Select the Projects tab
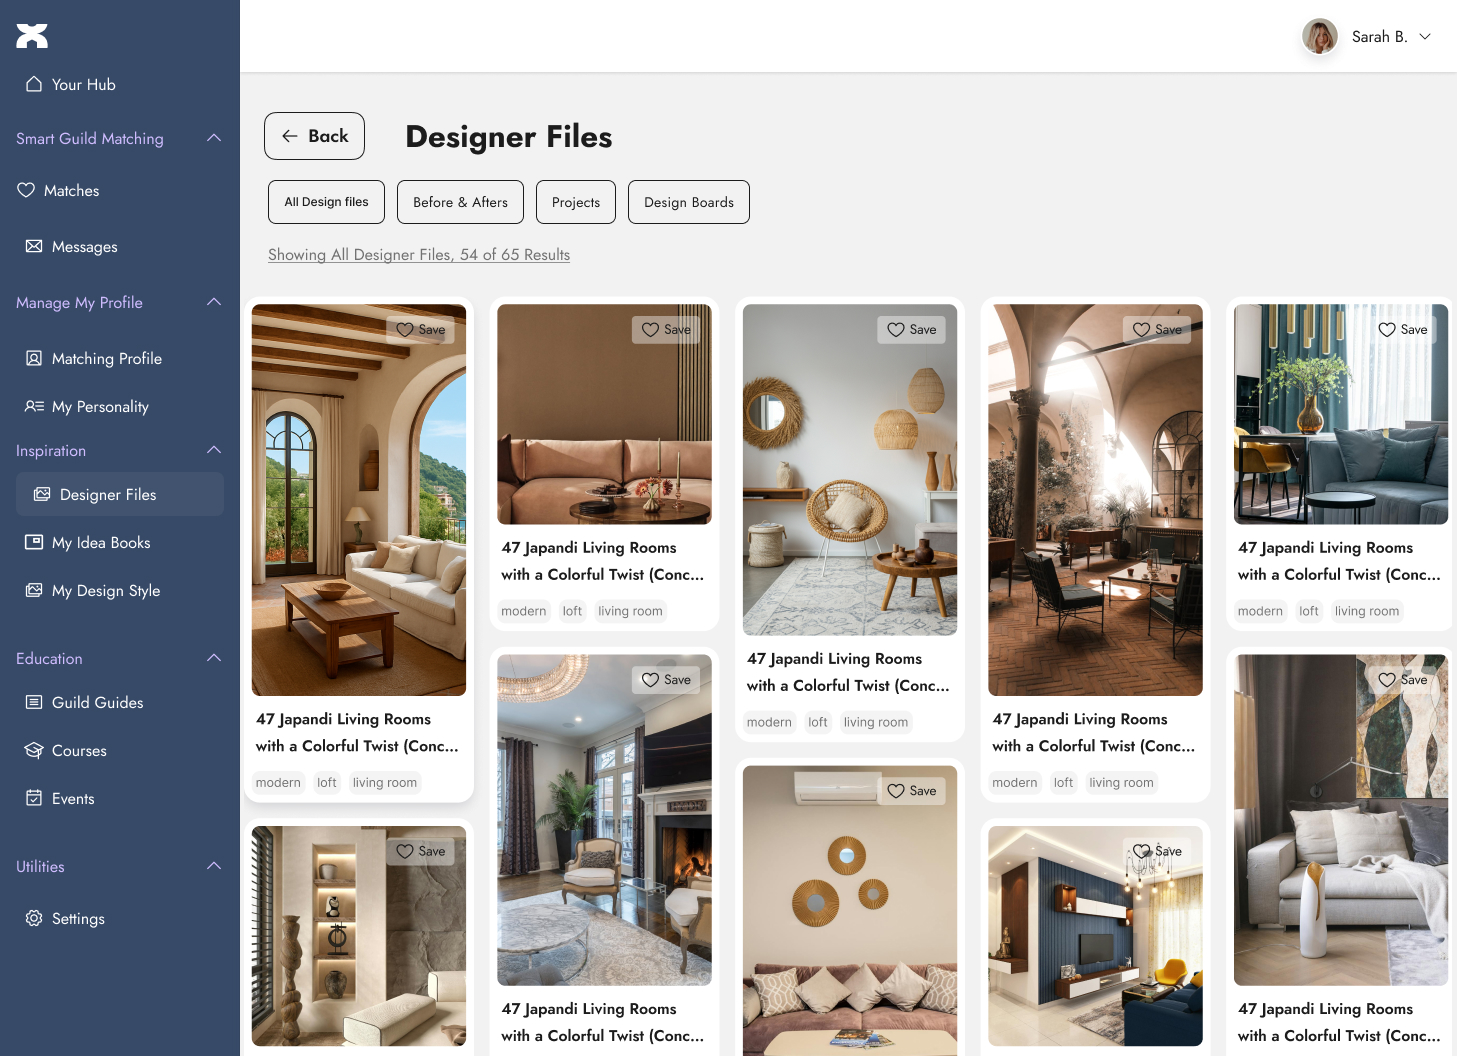This screenshot has width=1457, height=1056. [576, 202]
